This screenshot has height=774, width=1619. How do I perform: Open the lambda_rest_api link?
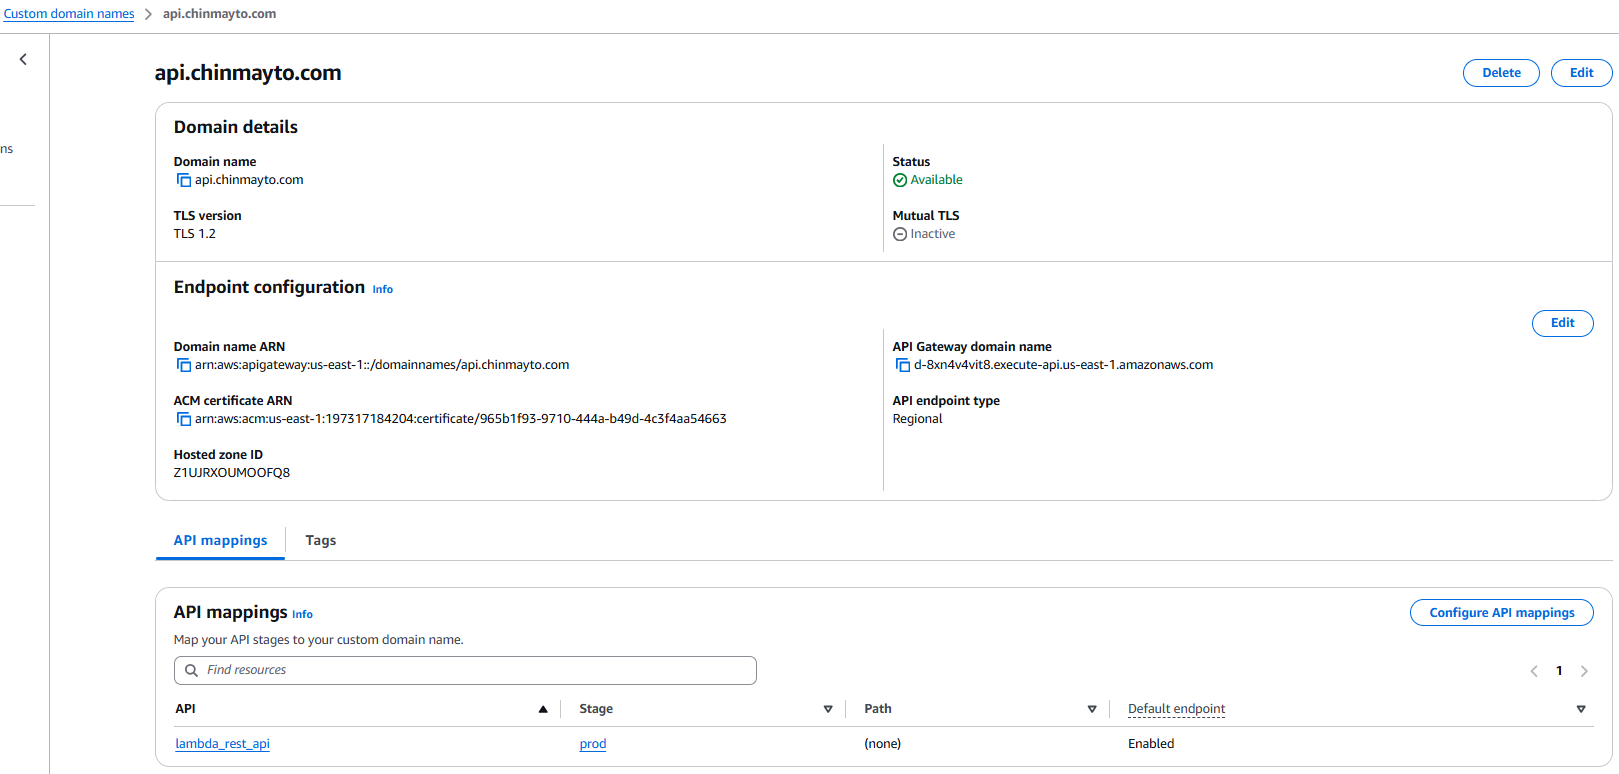pyautogui.click(x=223, y=744)
